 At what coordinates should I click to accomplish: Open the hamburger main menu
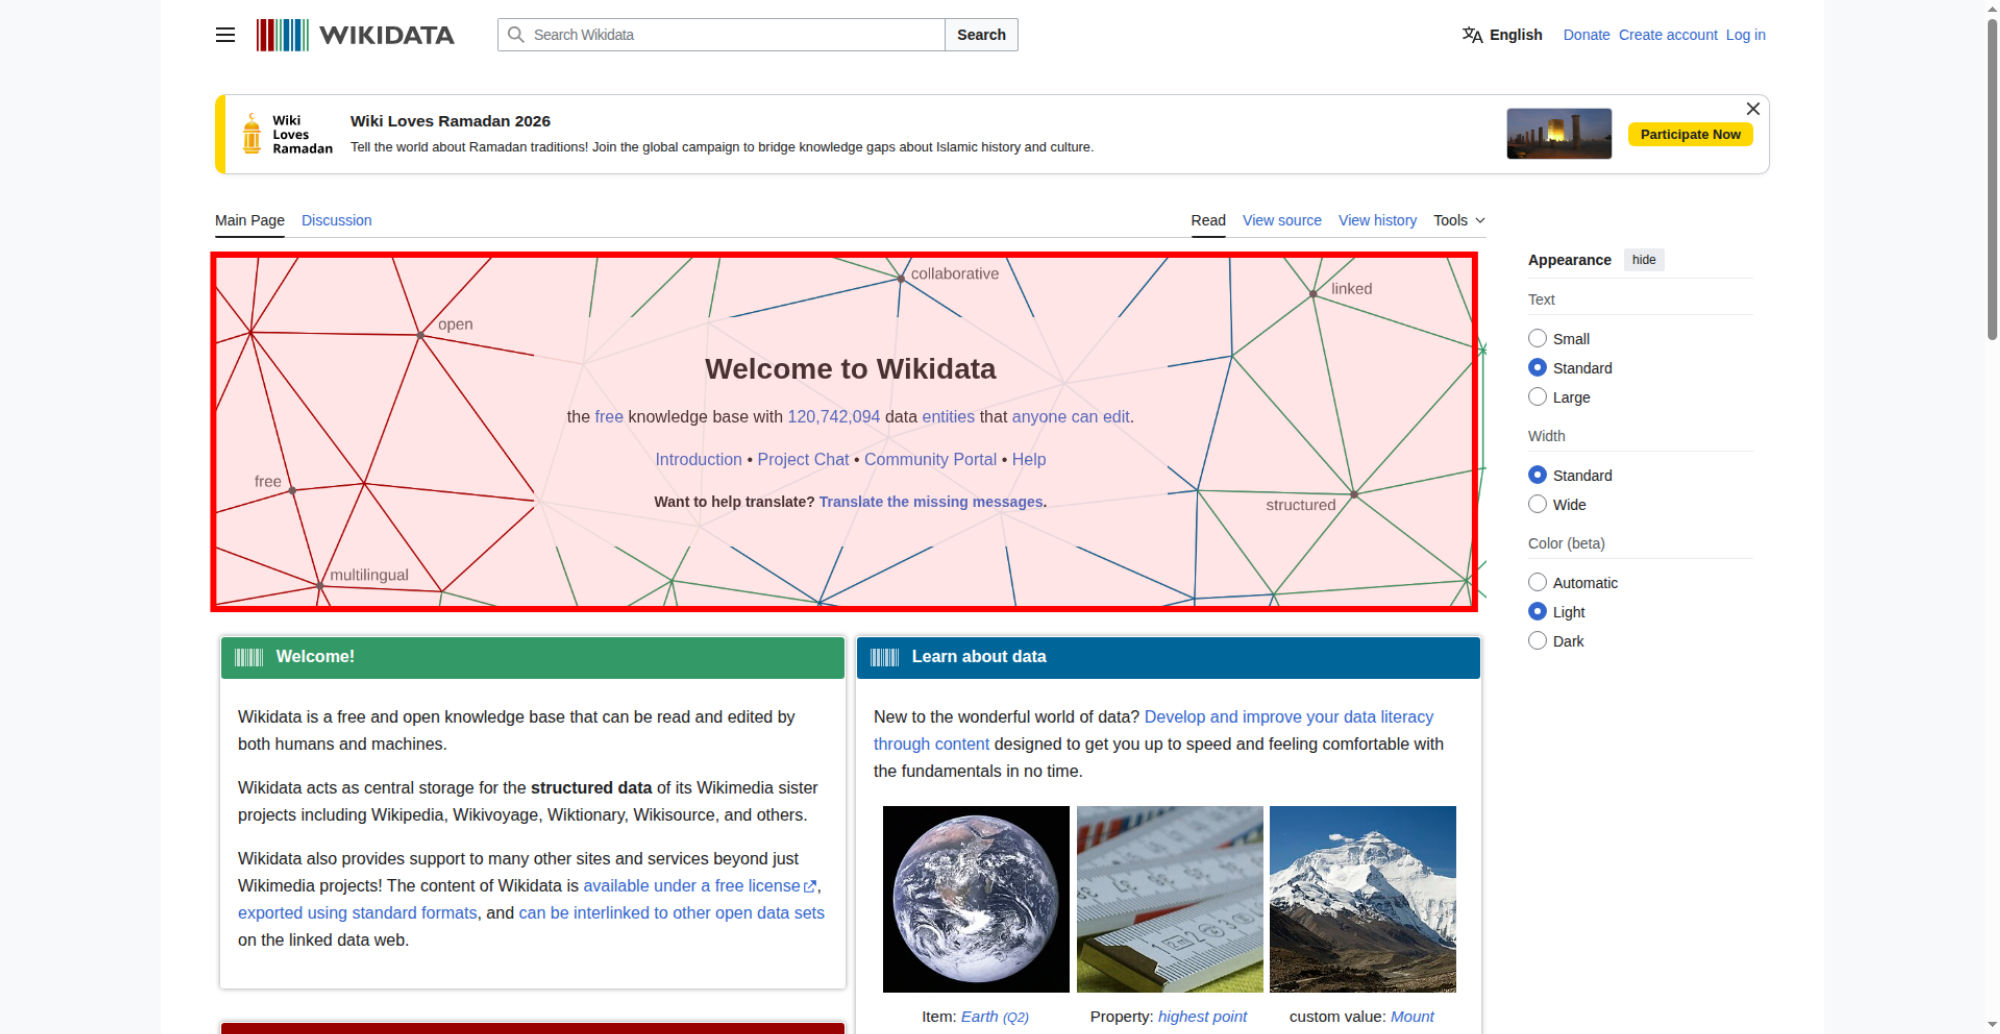[x=225, y=35]
